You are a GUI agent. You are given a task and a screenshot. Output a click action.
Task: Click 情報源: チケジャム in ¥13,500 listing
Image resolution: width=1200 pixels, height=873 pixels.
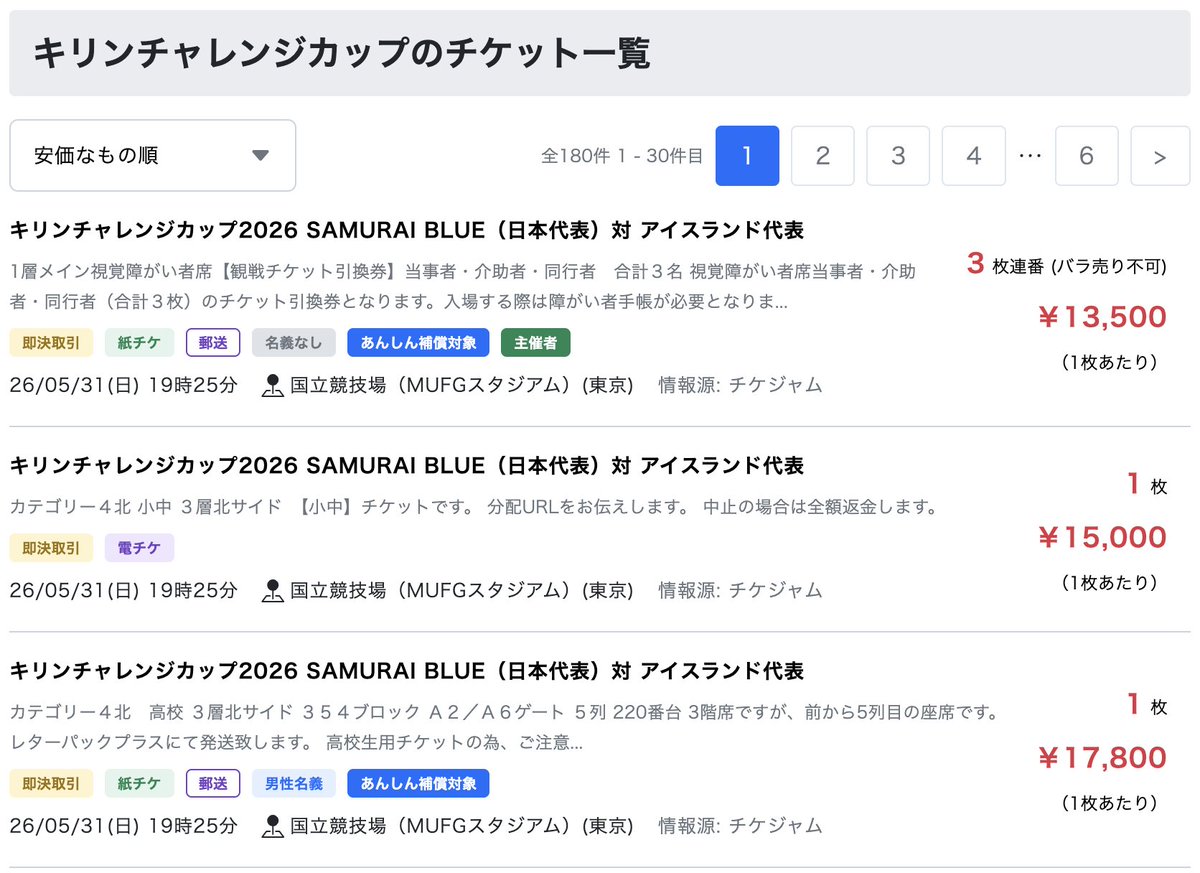[x=740, y=385]
